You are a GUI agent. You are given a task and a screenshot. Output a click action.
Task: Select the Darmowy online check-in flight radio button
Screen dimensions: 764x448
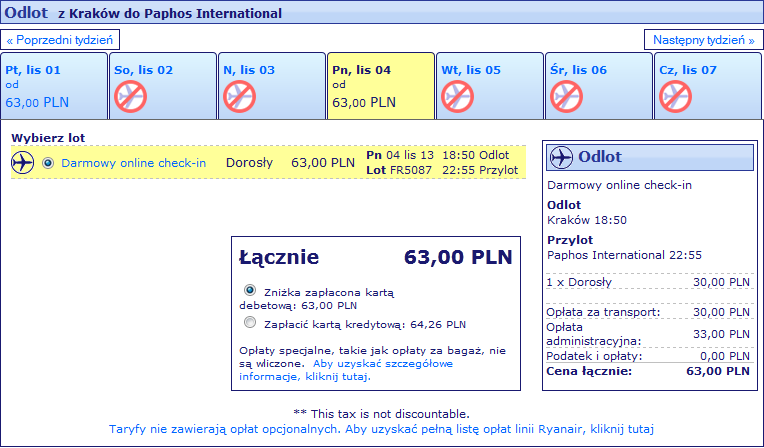point(48,163)
